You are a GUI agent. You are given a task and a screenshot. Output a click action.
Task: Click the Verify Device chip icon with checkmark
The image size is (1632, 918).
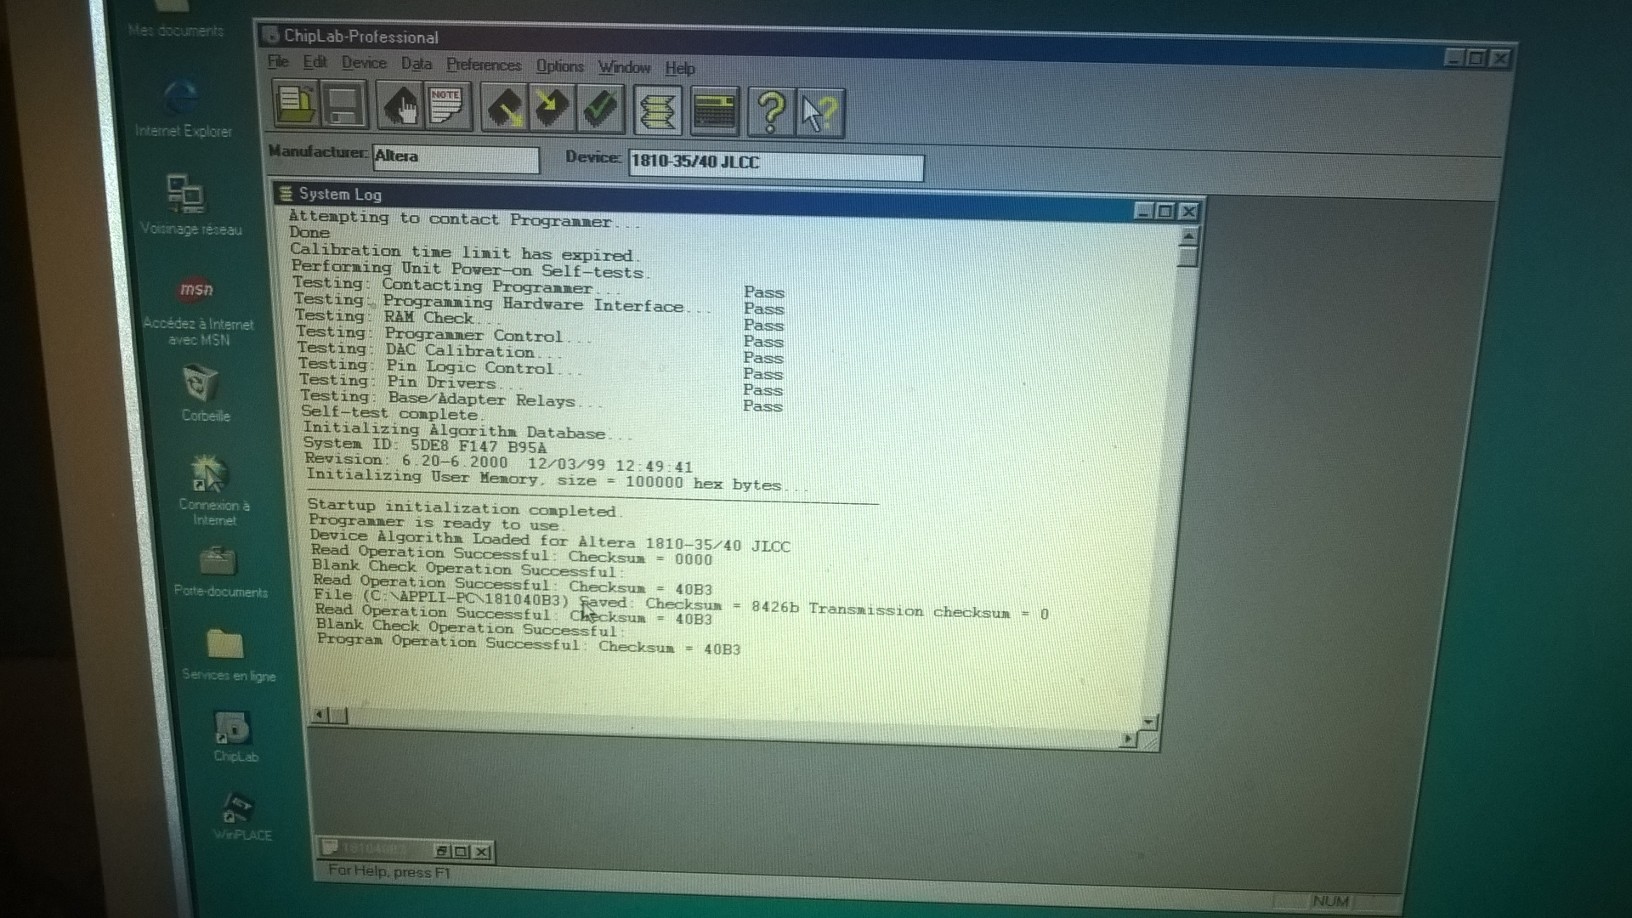tap(599, 110)
